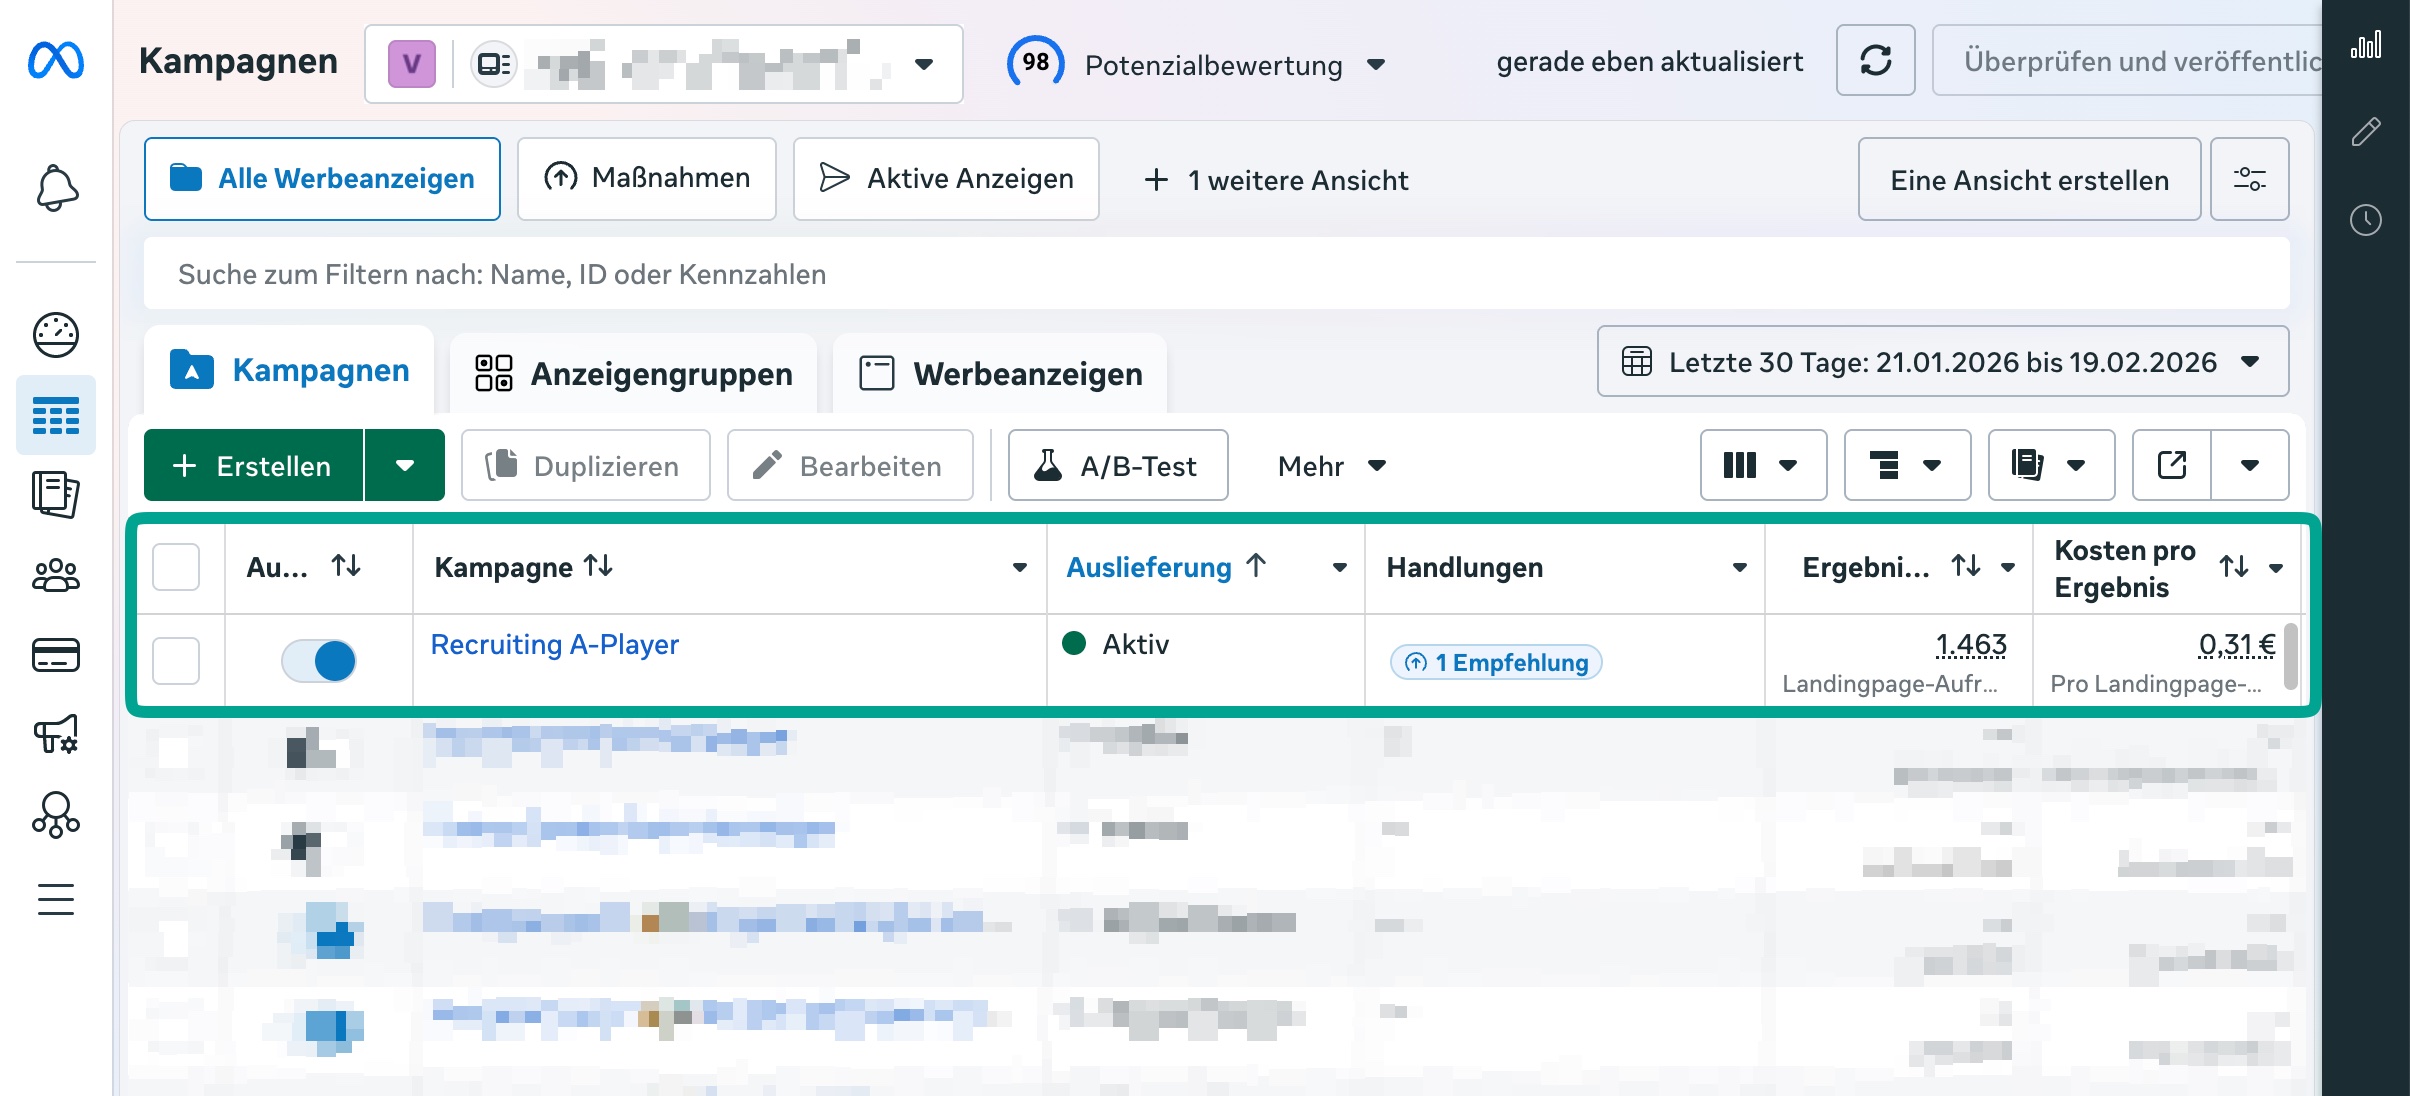Screen dimensions: 2410x1096
Task: Expand the date range dropdown
Action: pyautogui.click(x=1942, y=362)
